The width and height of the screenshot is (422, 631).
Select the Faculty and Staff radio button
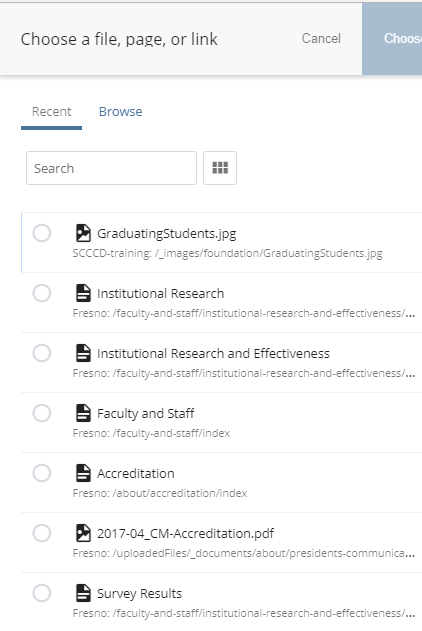pos(42,413)
